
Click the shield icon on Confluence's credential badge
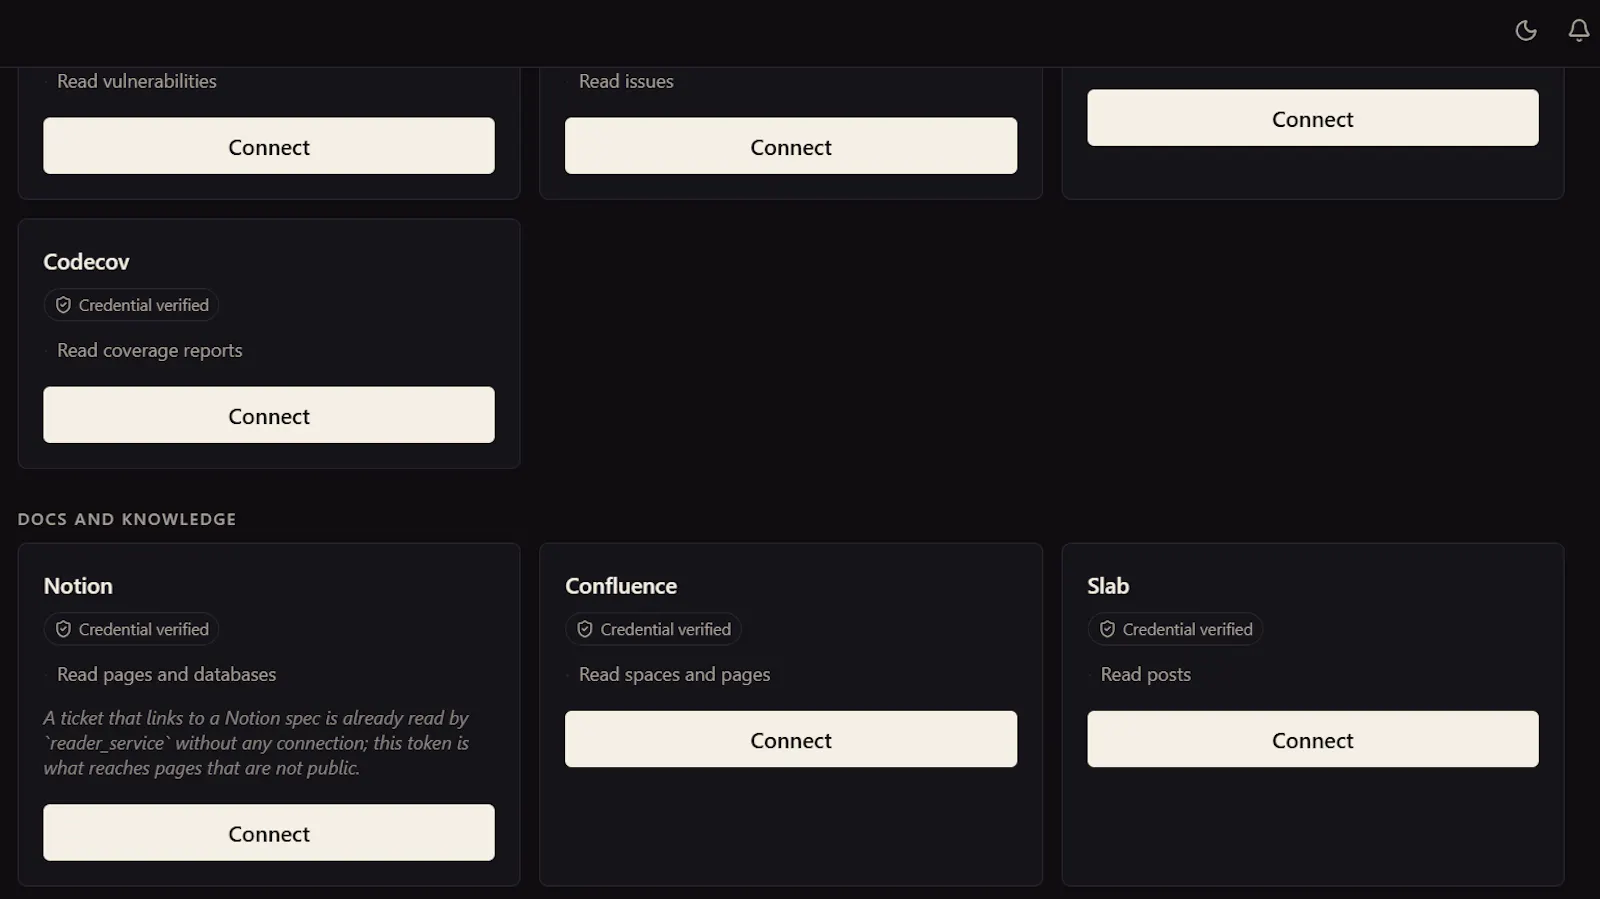(x=585, y=629)
